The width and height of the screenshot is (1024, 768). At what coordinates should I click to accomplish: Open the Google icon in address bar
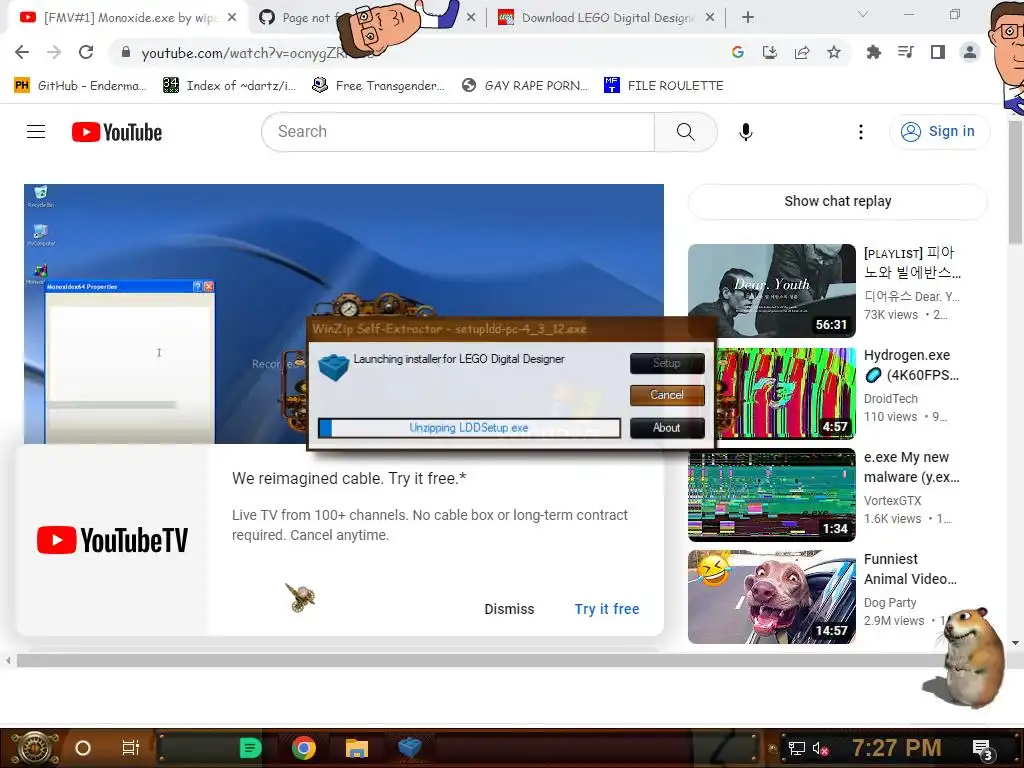click(x=737, y=52)
